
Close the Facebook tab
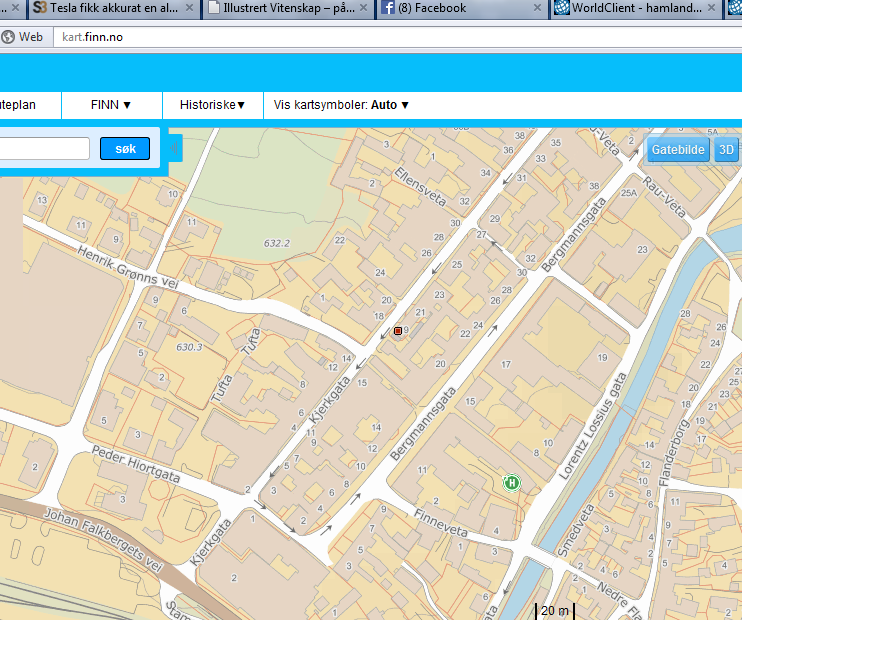537,8
